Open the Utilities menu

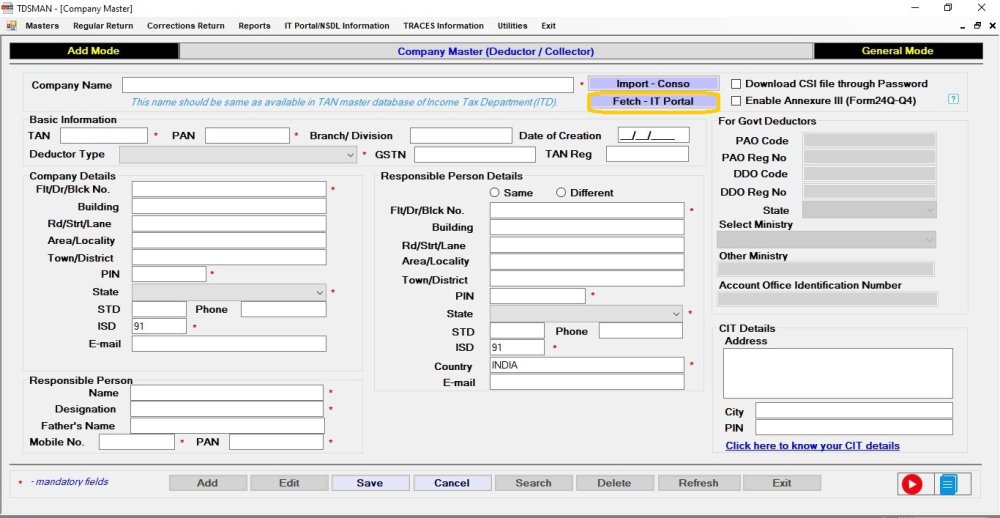pos(512,26)
